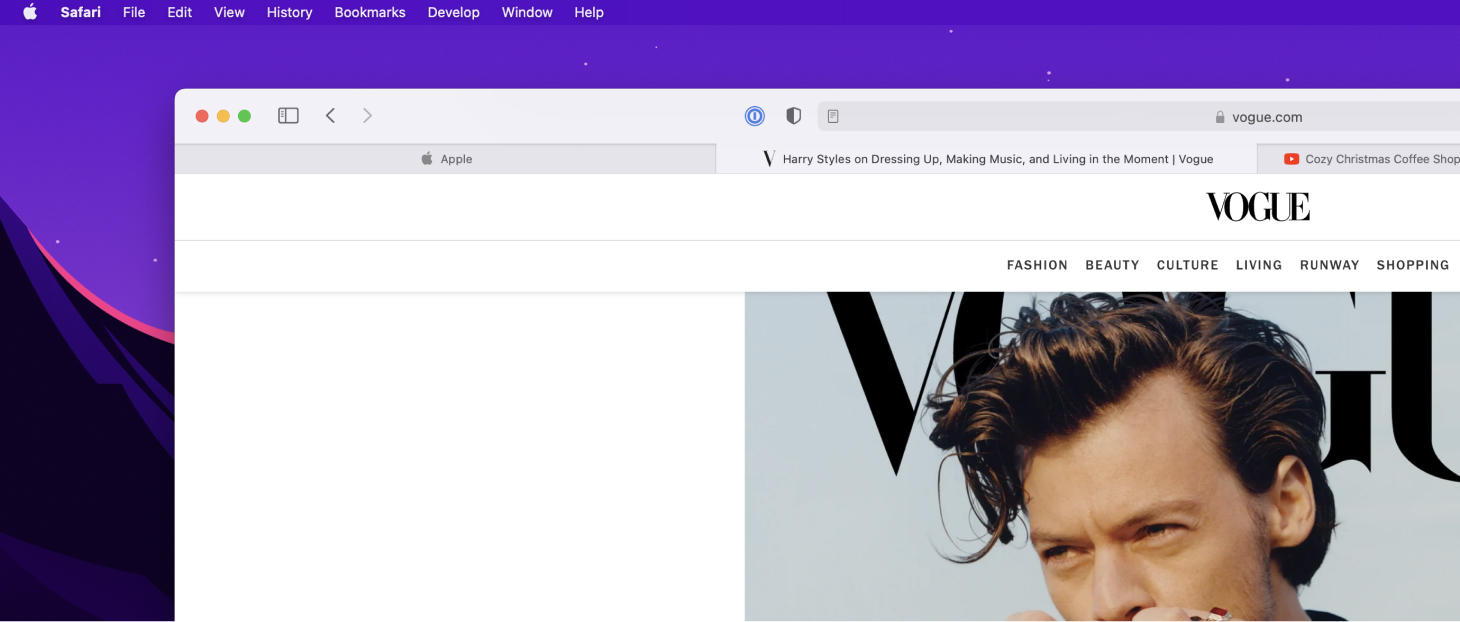This screenshot has width=1460, height=622.
Task: Open the File menu
Action: (134, 12)
